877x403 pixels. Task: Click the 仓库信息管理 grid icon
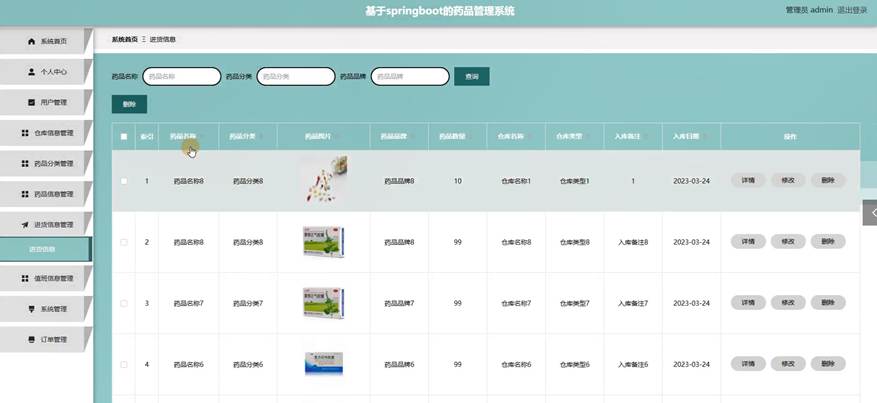(x=25, y=133)
